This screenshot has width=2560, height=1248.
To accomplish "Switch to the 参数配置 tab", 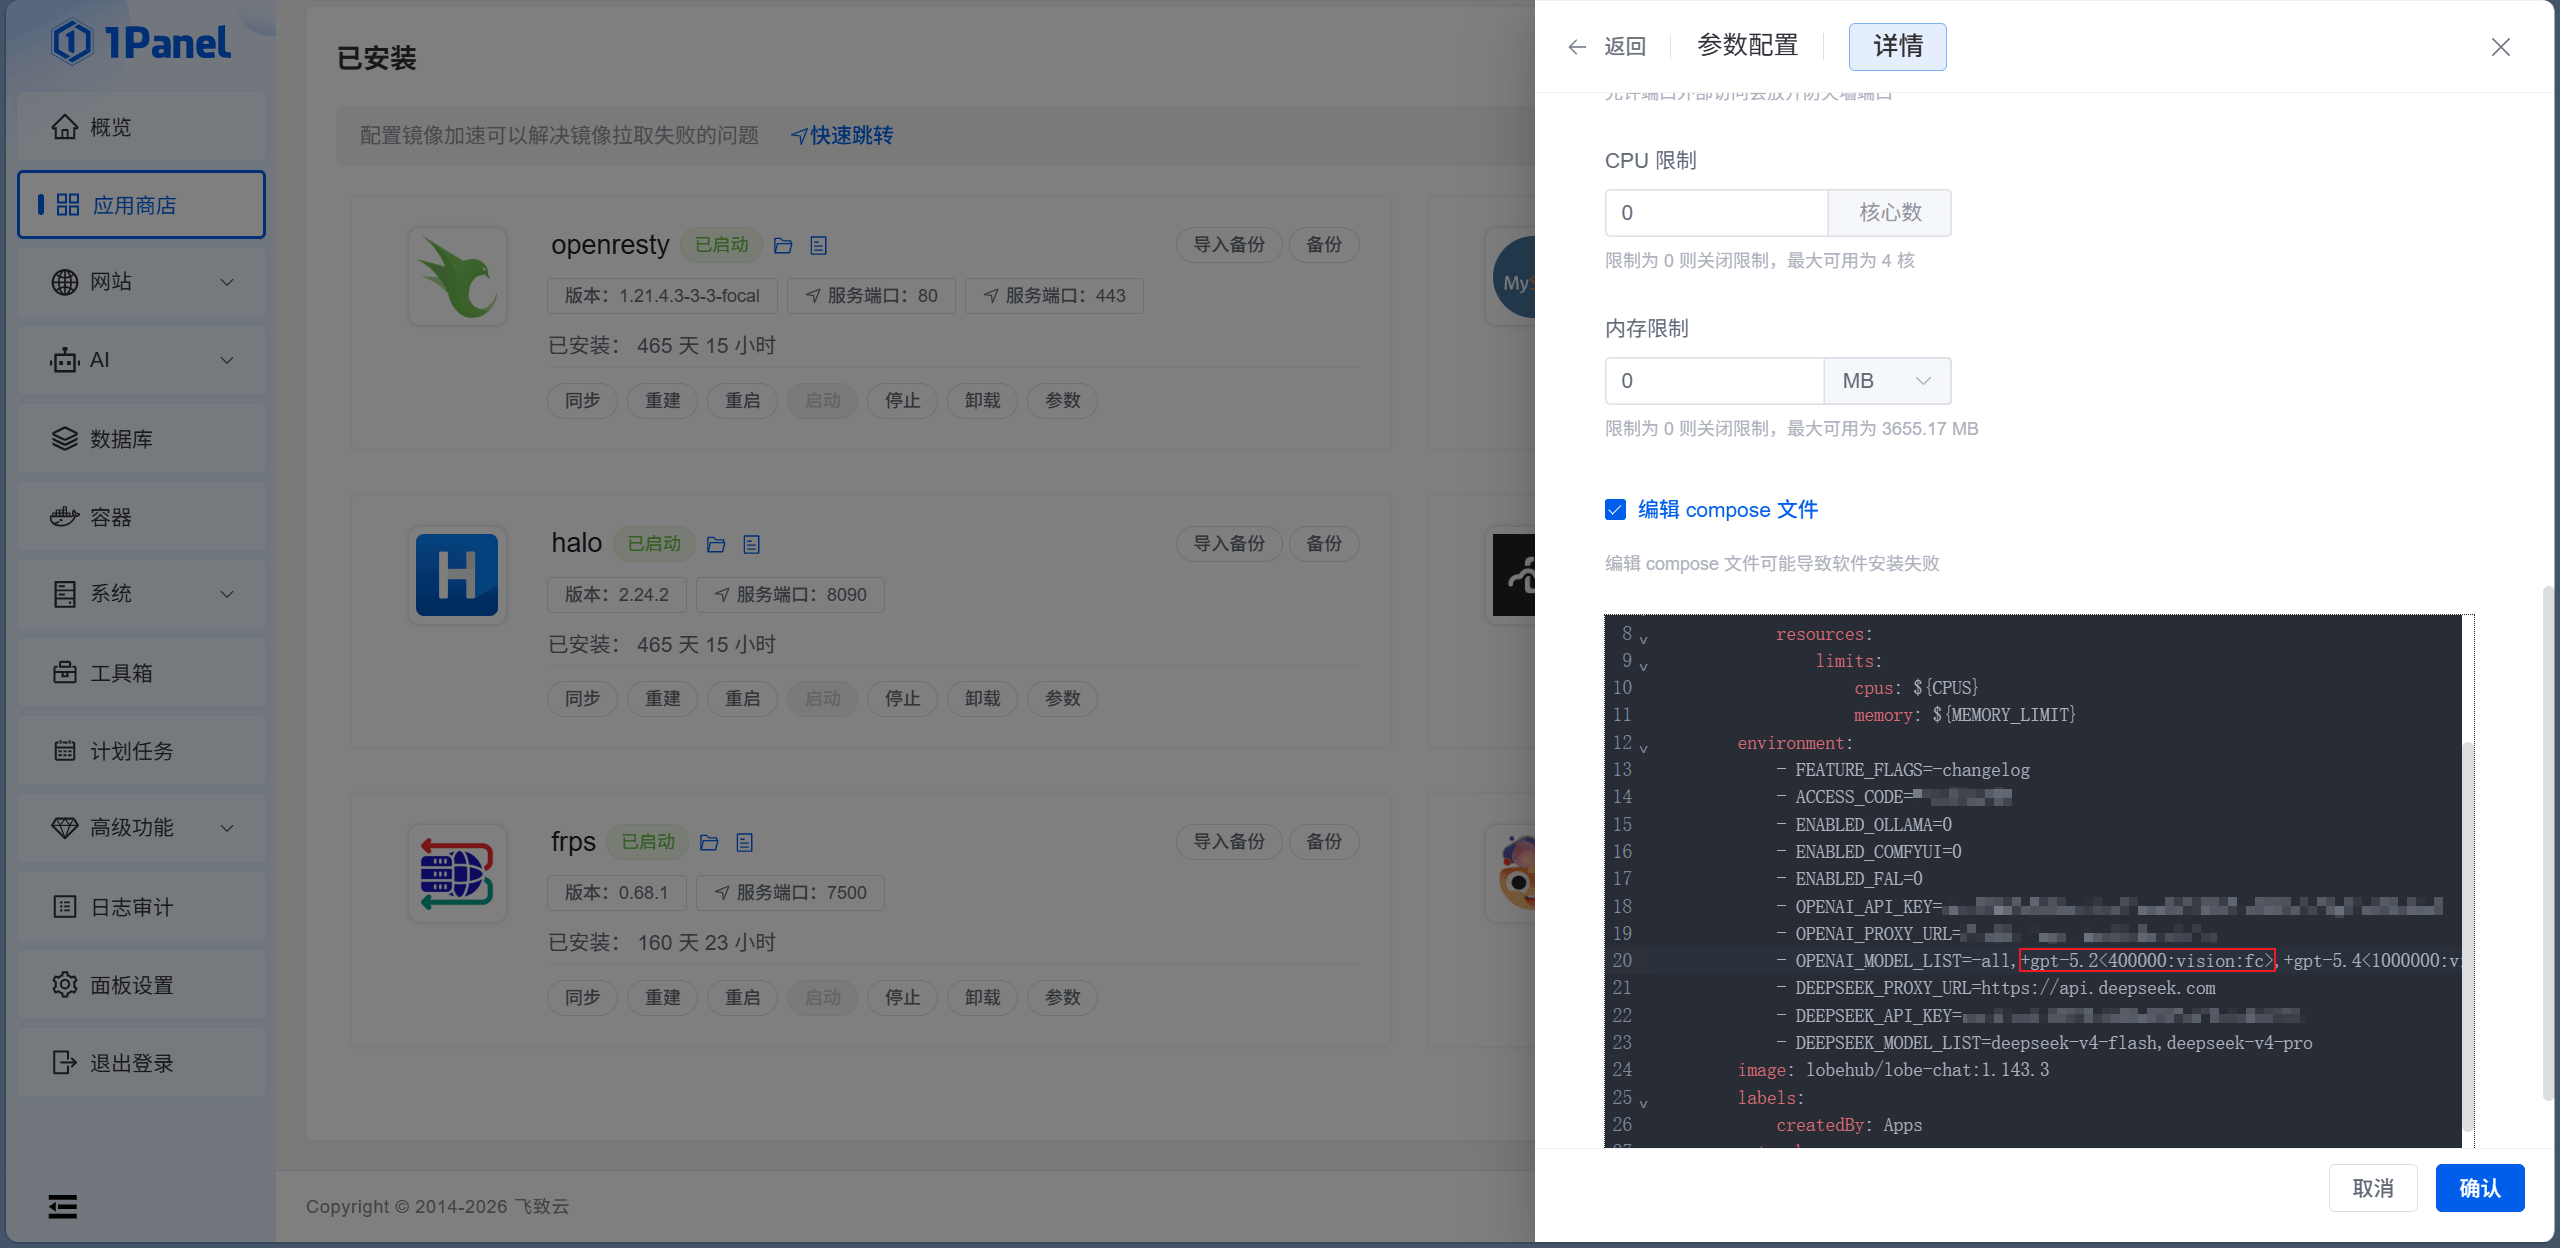I will coord(1748,46).
